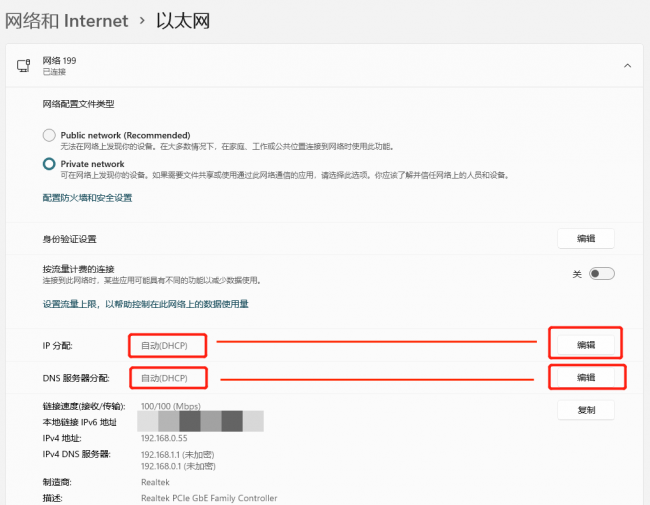
Task: Click 复制 button to copy network properties
Action: 585,410
